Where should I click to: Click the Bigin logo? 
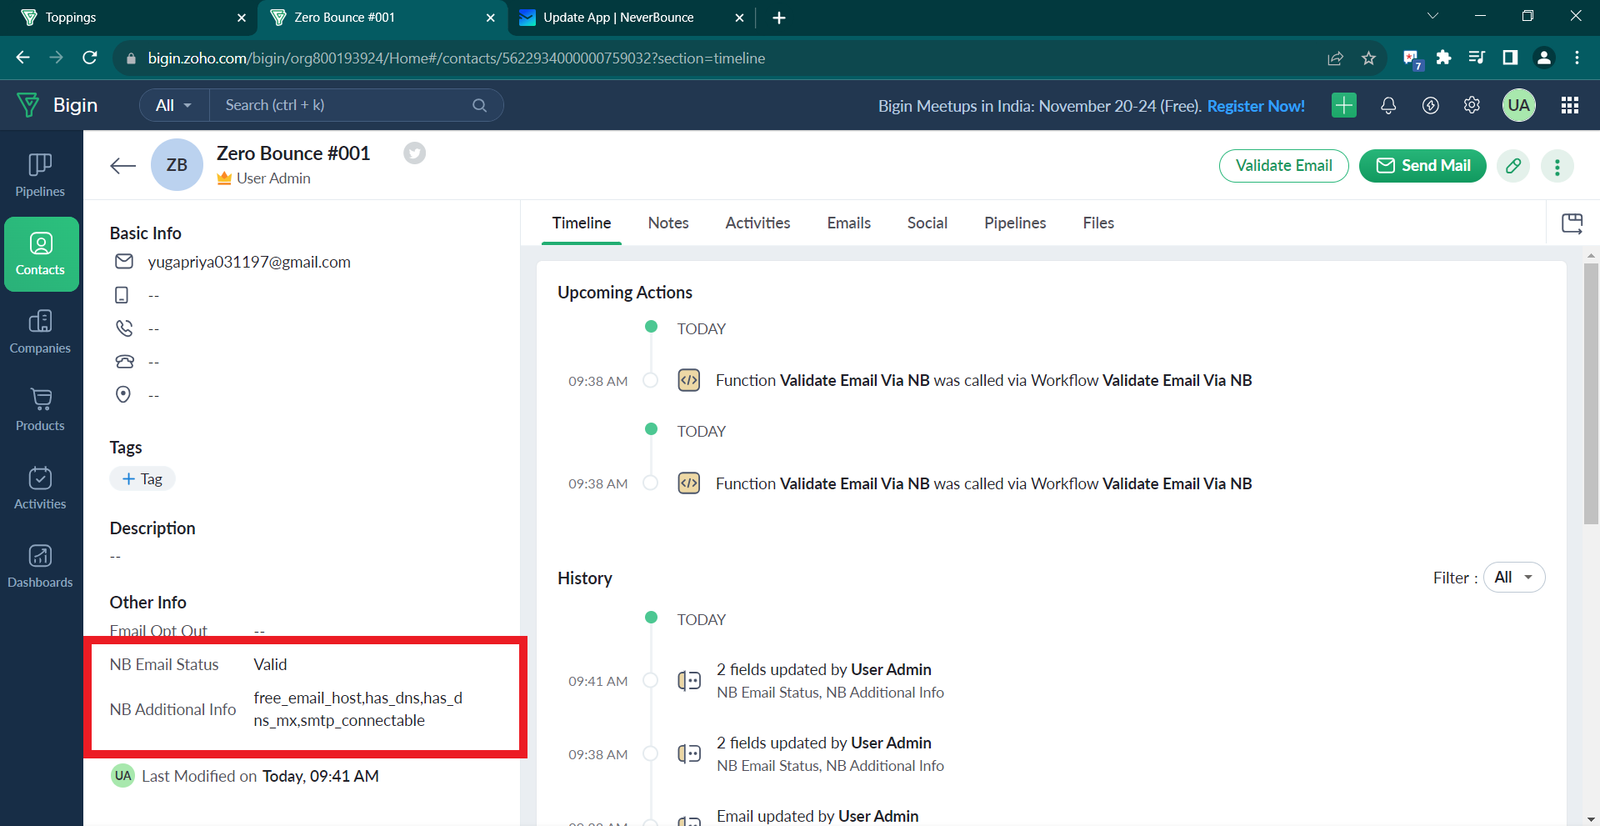(58, 105)
